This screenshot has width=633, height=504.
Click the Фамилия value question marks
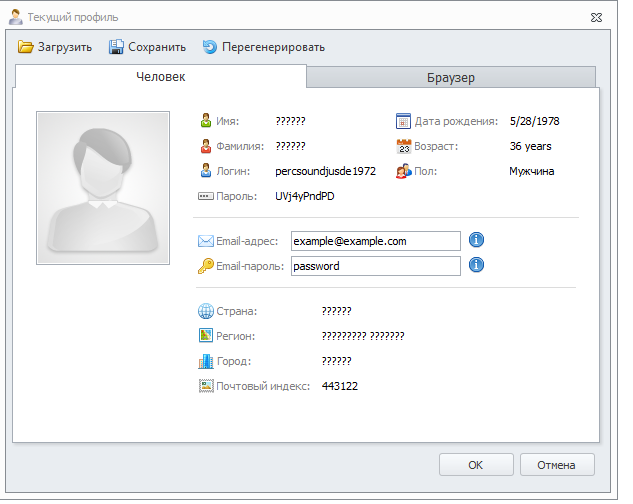pos(291,146)
